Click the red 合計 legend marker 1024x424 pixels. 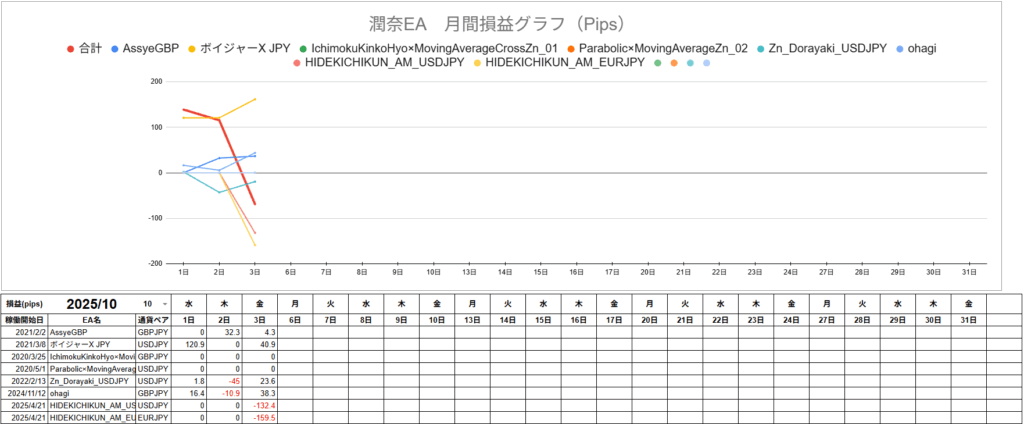tap(69, 47)
